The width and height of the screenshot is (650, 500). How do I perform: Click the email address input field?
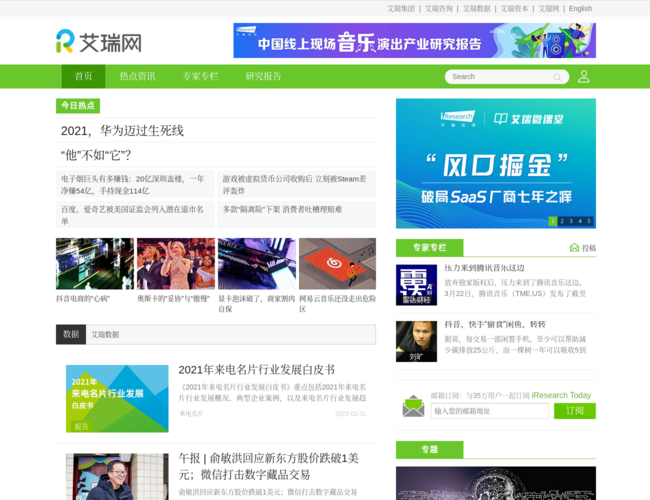tap(490, 411)
